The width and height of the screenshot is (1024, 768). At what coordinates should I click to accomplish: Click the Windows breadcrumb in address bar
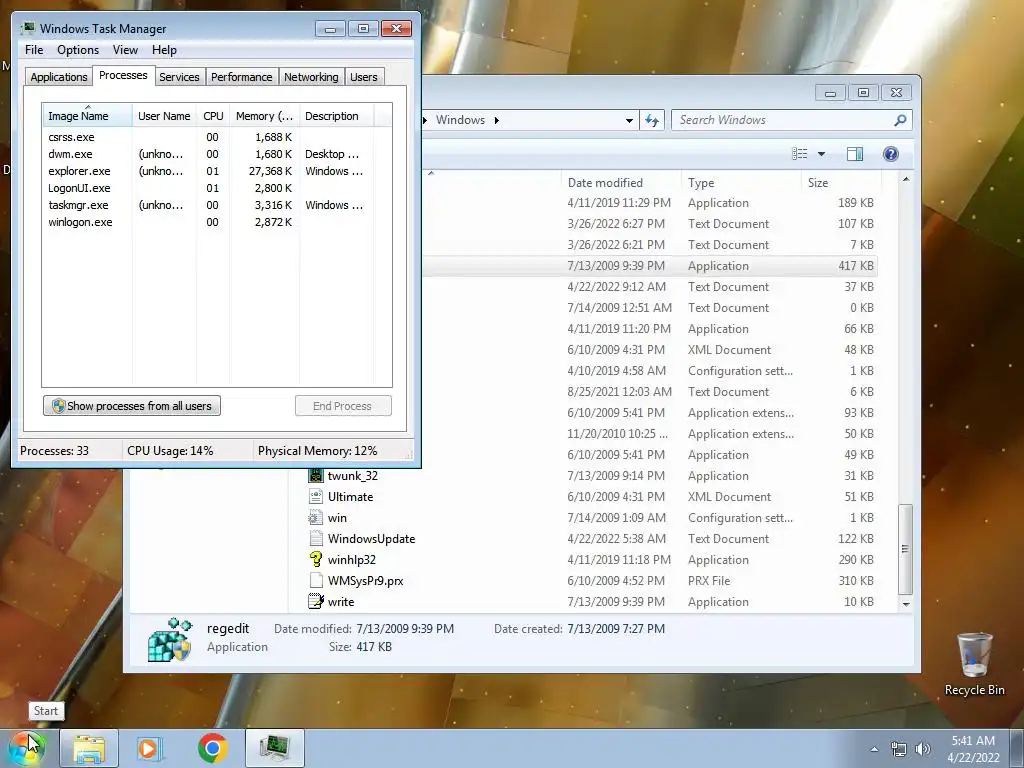point(460,120)
